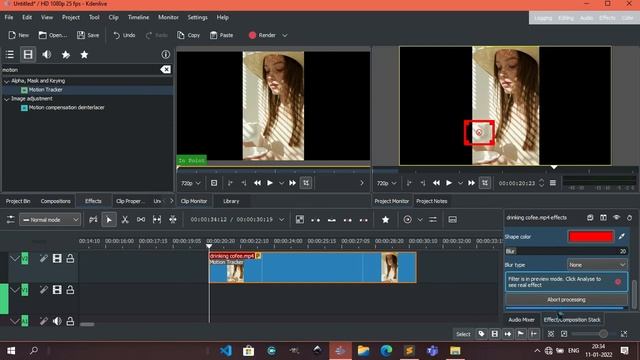The height and width of the screenshot is (360, 640).
Task: Select the razor cut tool
Action: pyautogui.click(x=125, y=220)
